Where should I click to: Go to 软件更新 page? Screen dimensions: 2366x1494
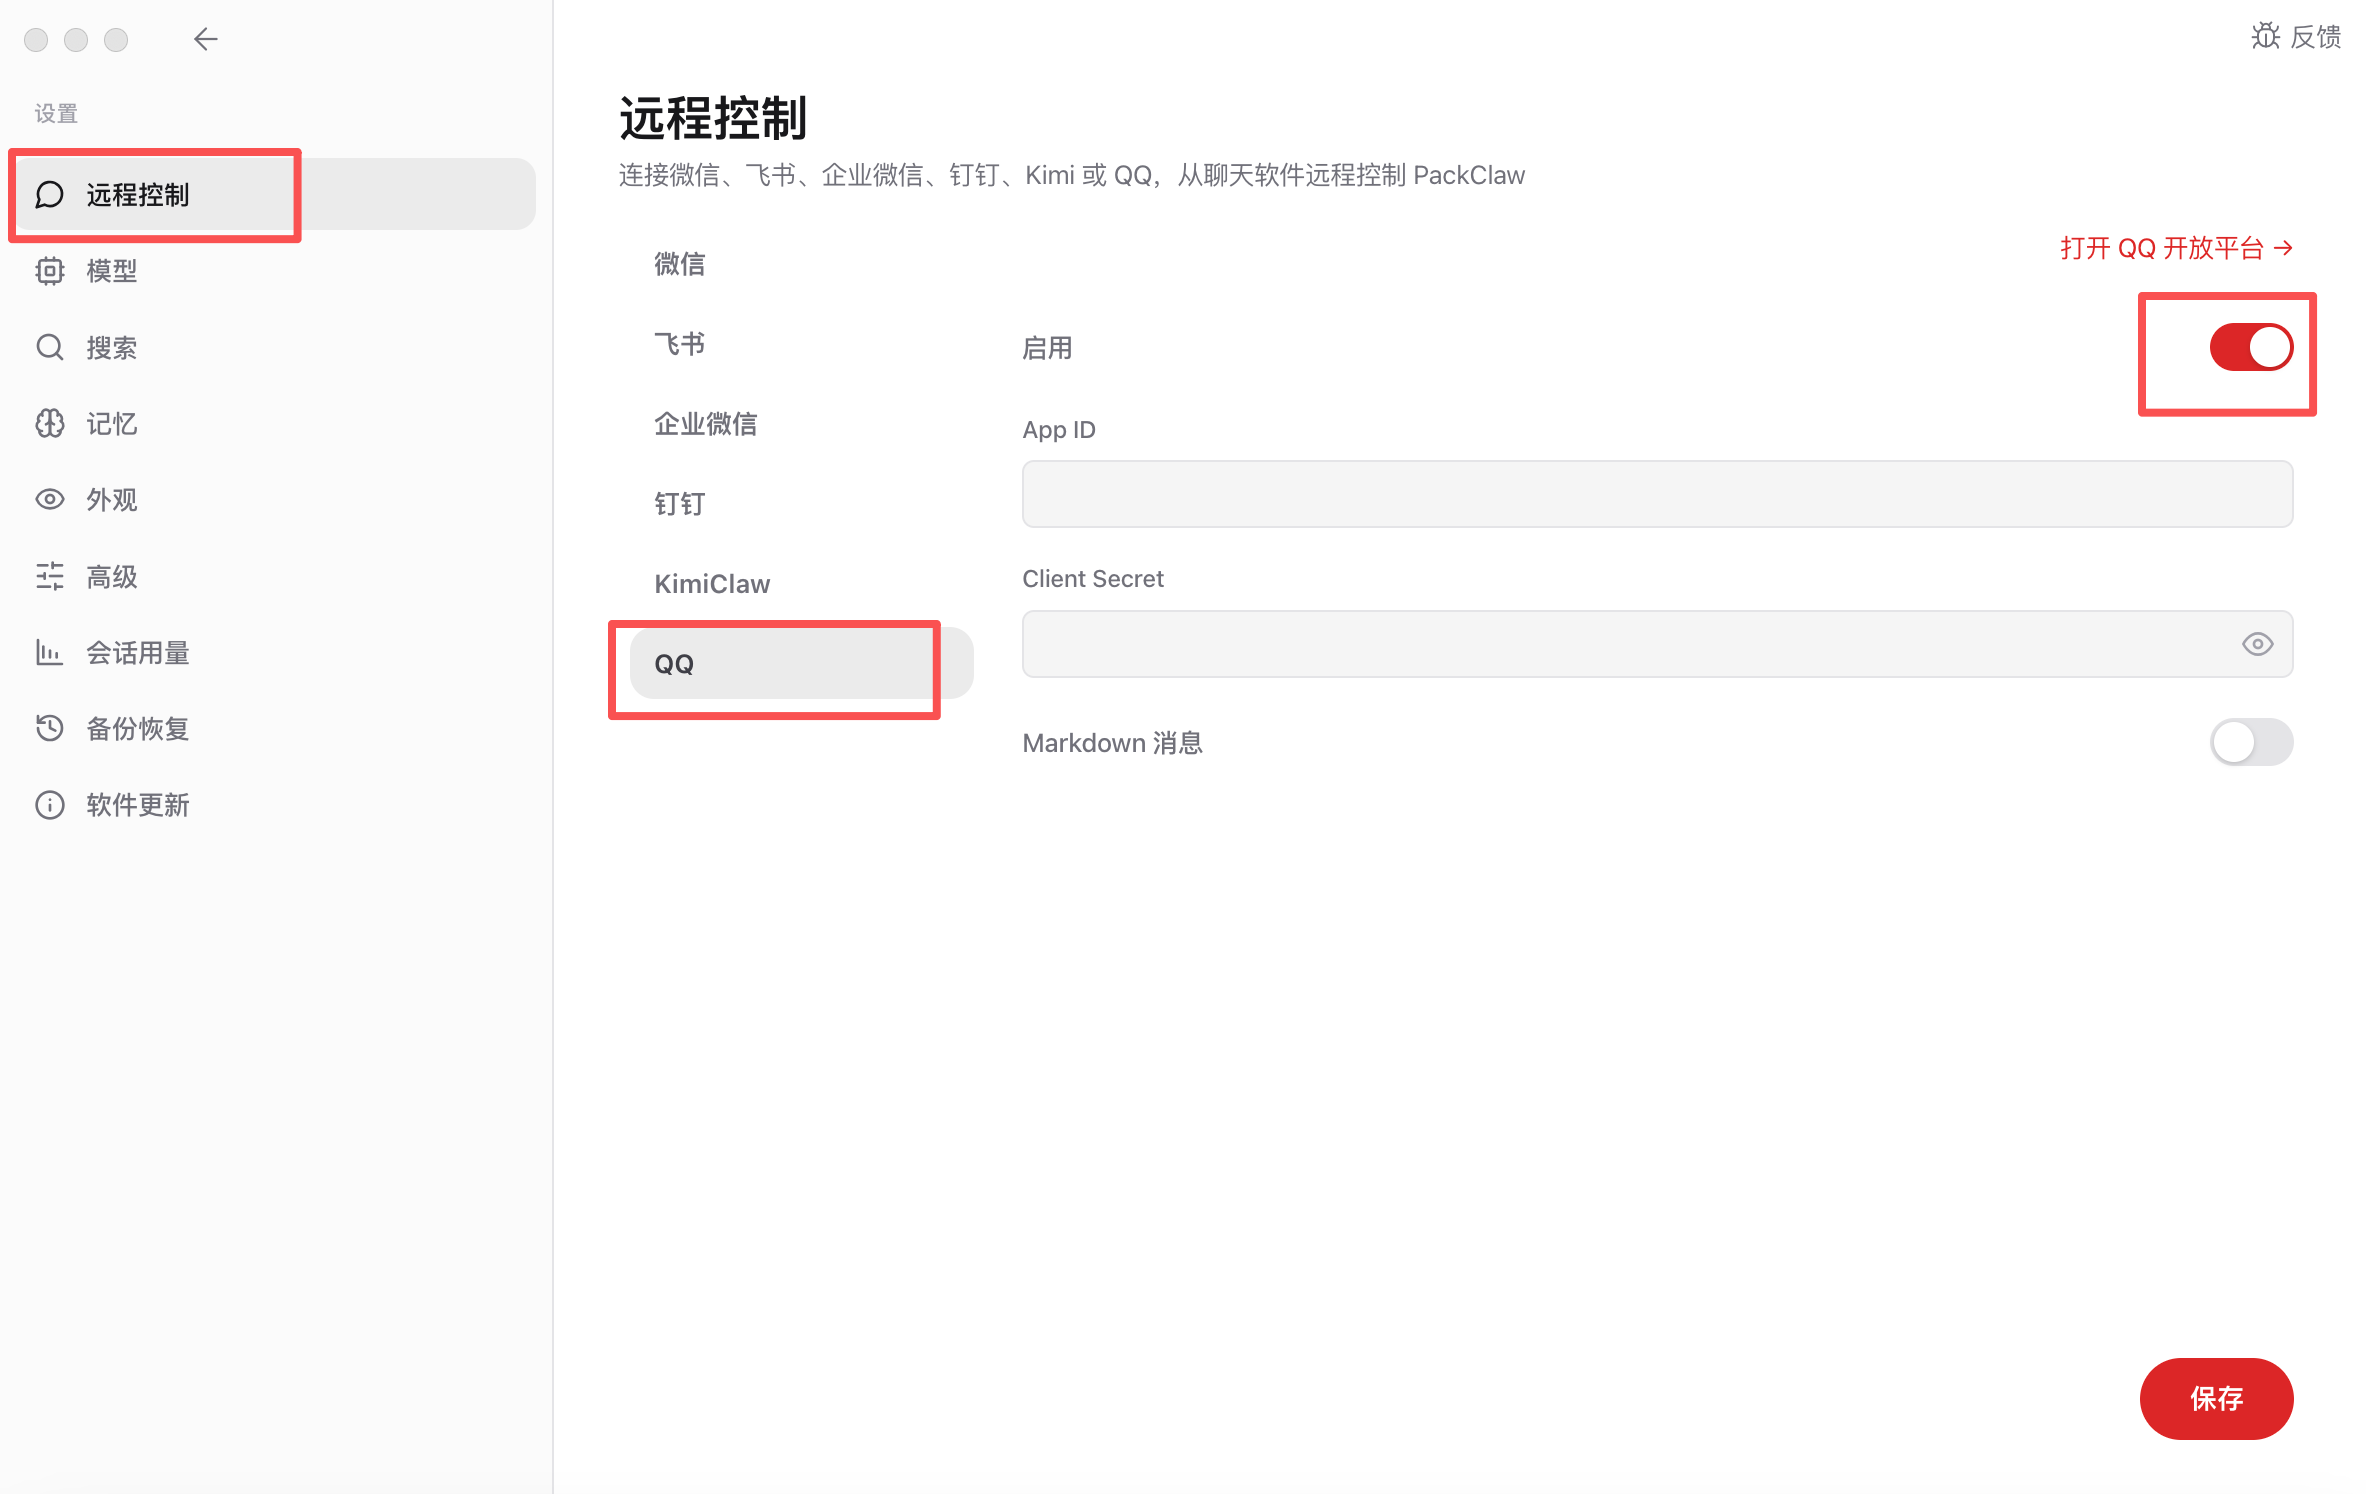[276, 805]
